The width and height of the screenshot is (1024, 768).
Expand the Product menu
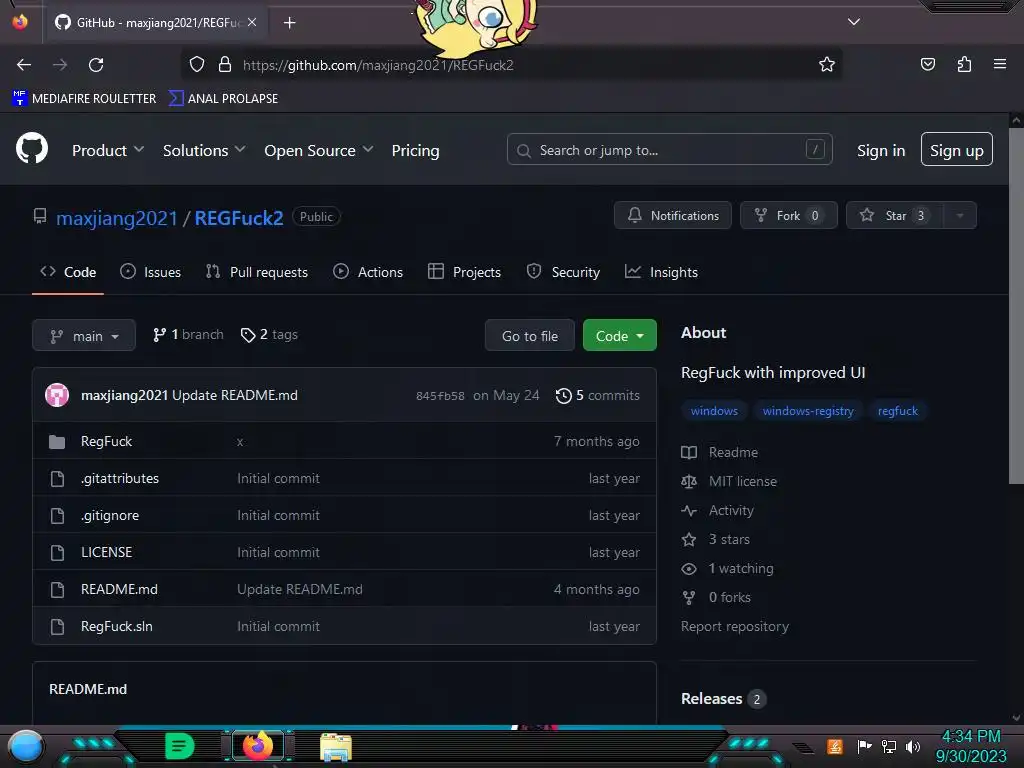pos(108,150)
